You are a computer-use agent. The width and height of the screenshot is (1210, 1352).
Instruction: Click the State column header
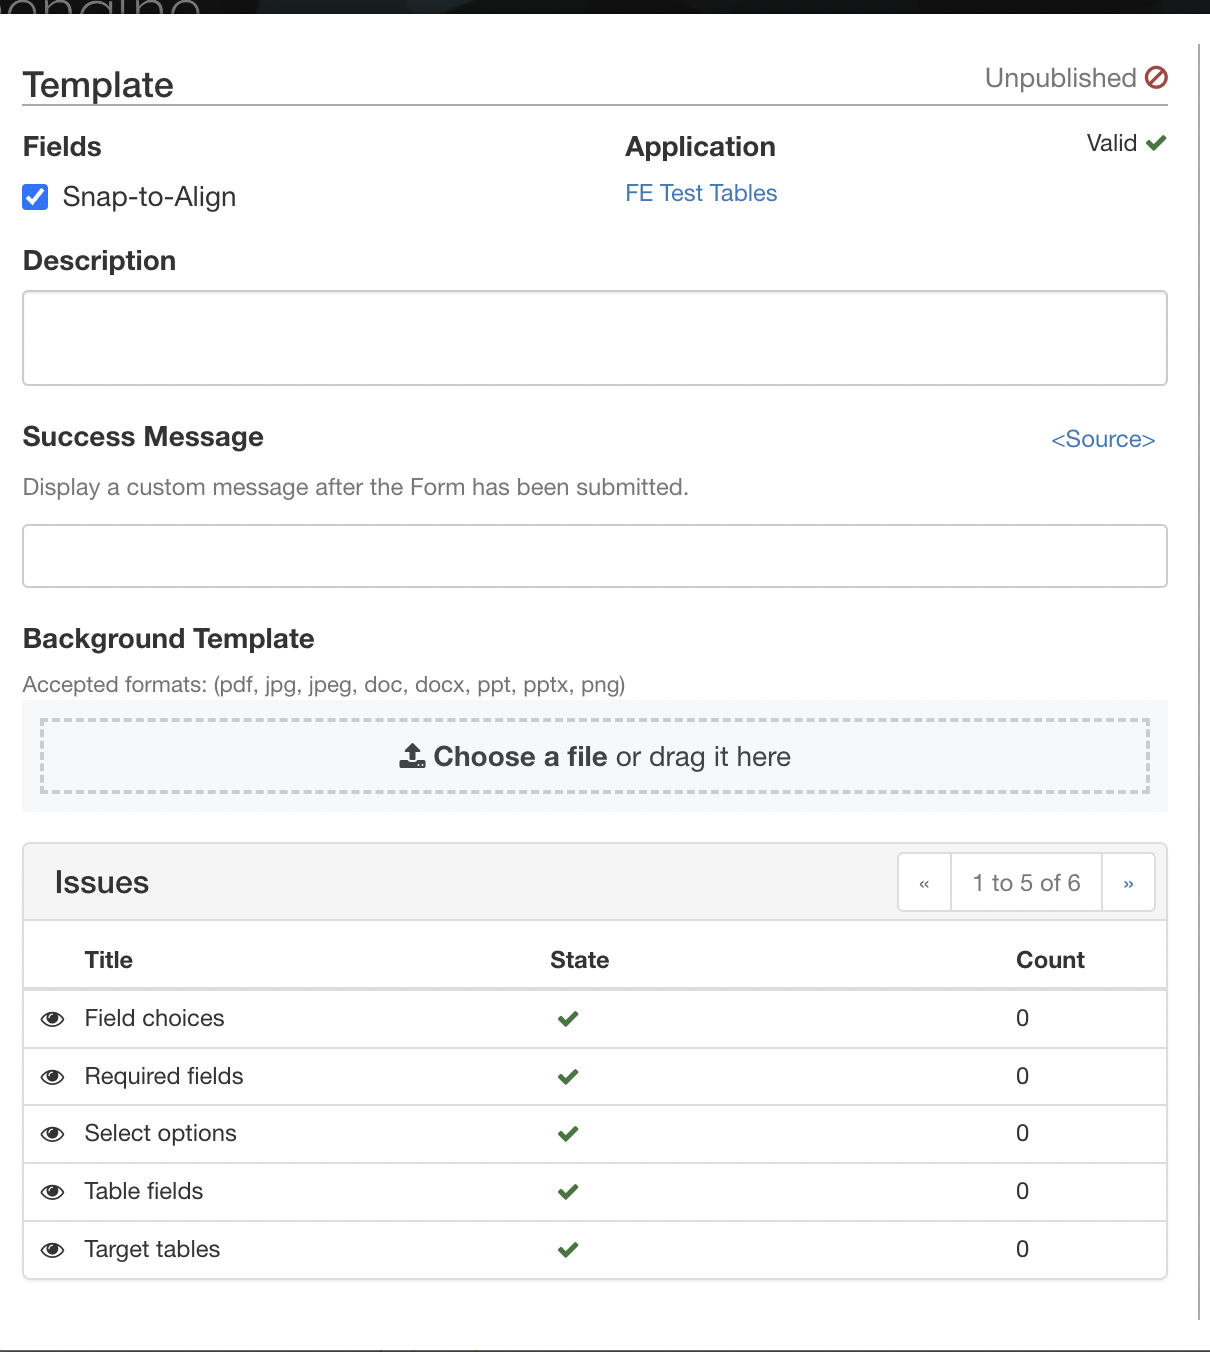579,960
